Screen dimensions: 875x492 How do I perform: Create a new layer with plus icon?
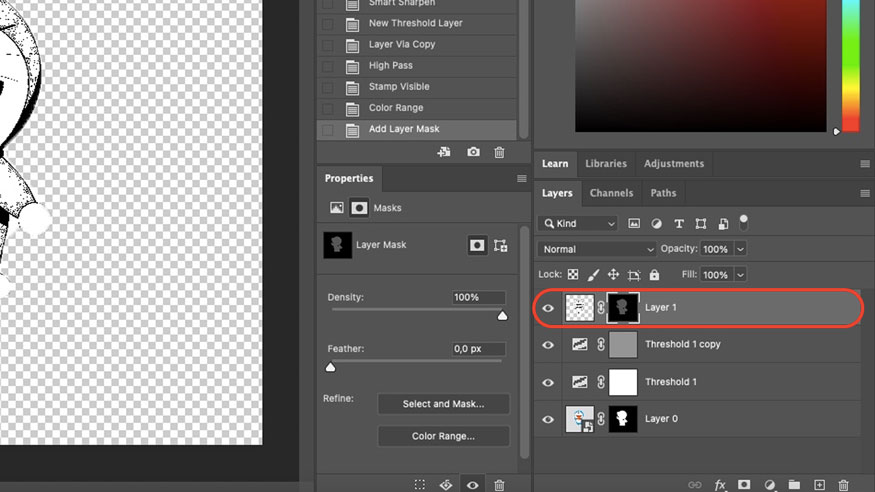point(819,485)
